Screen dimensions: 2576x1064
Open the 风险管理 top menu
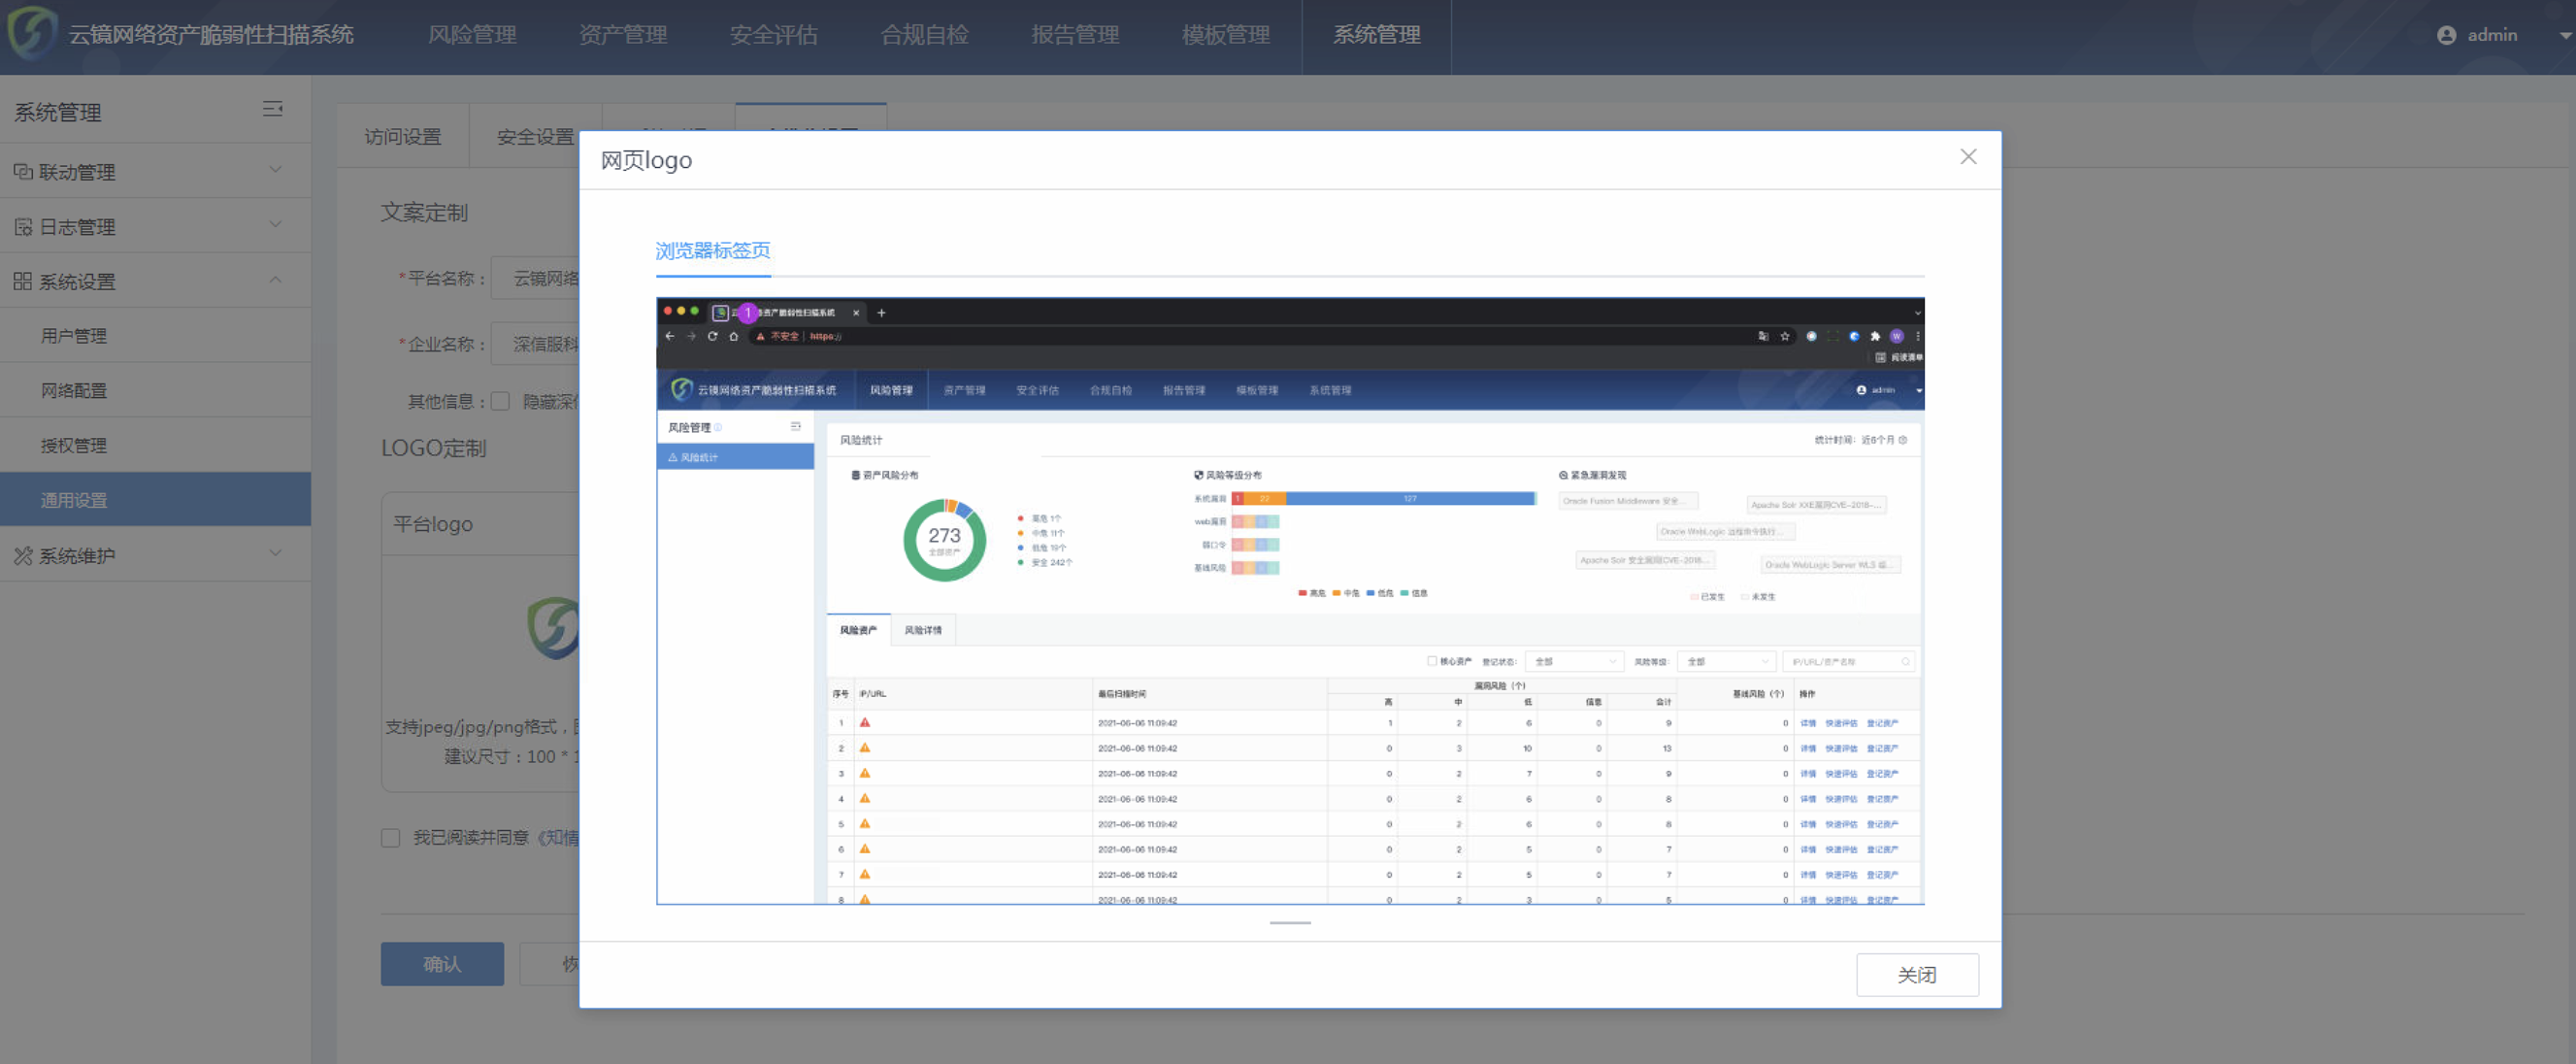(x=472, y=35)
